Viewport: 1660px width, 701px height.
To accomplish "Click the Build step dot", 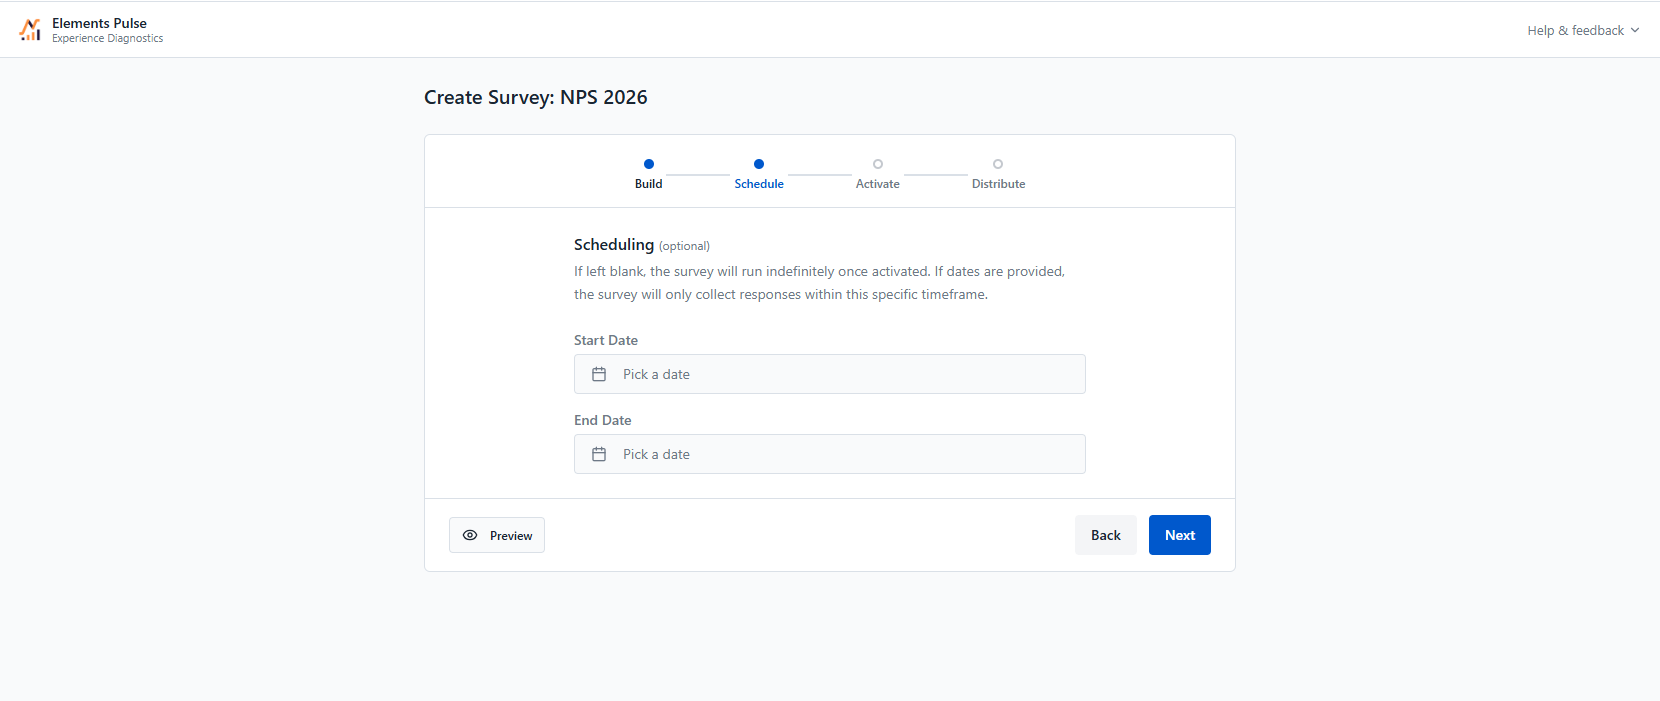I will click(649, 164).
